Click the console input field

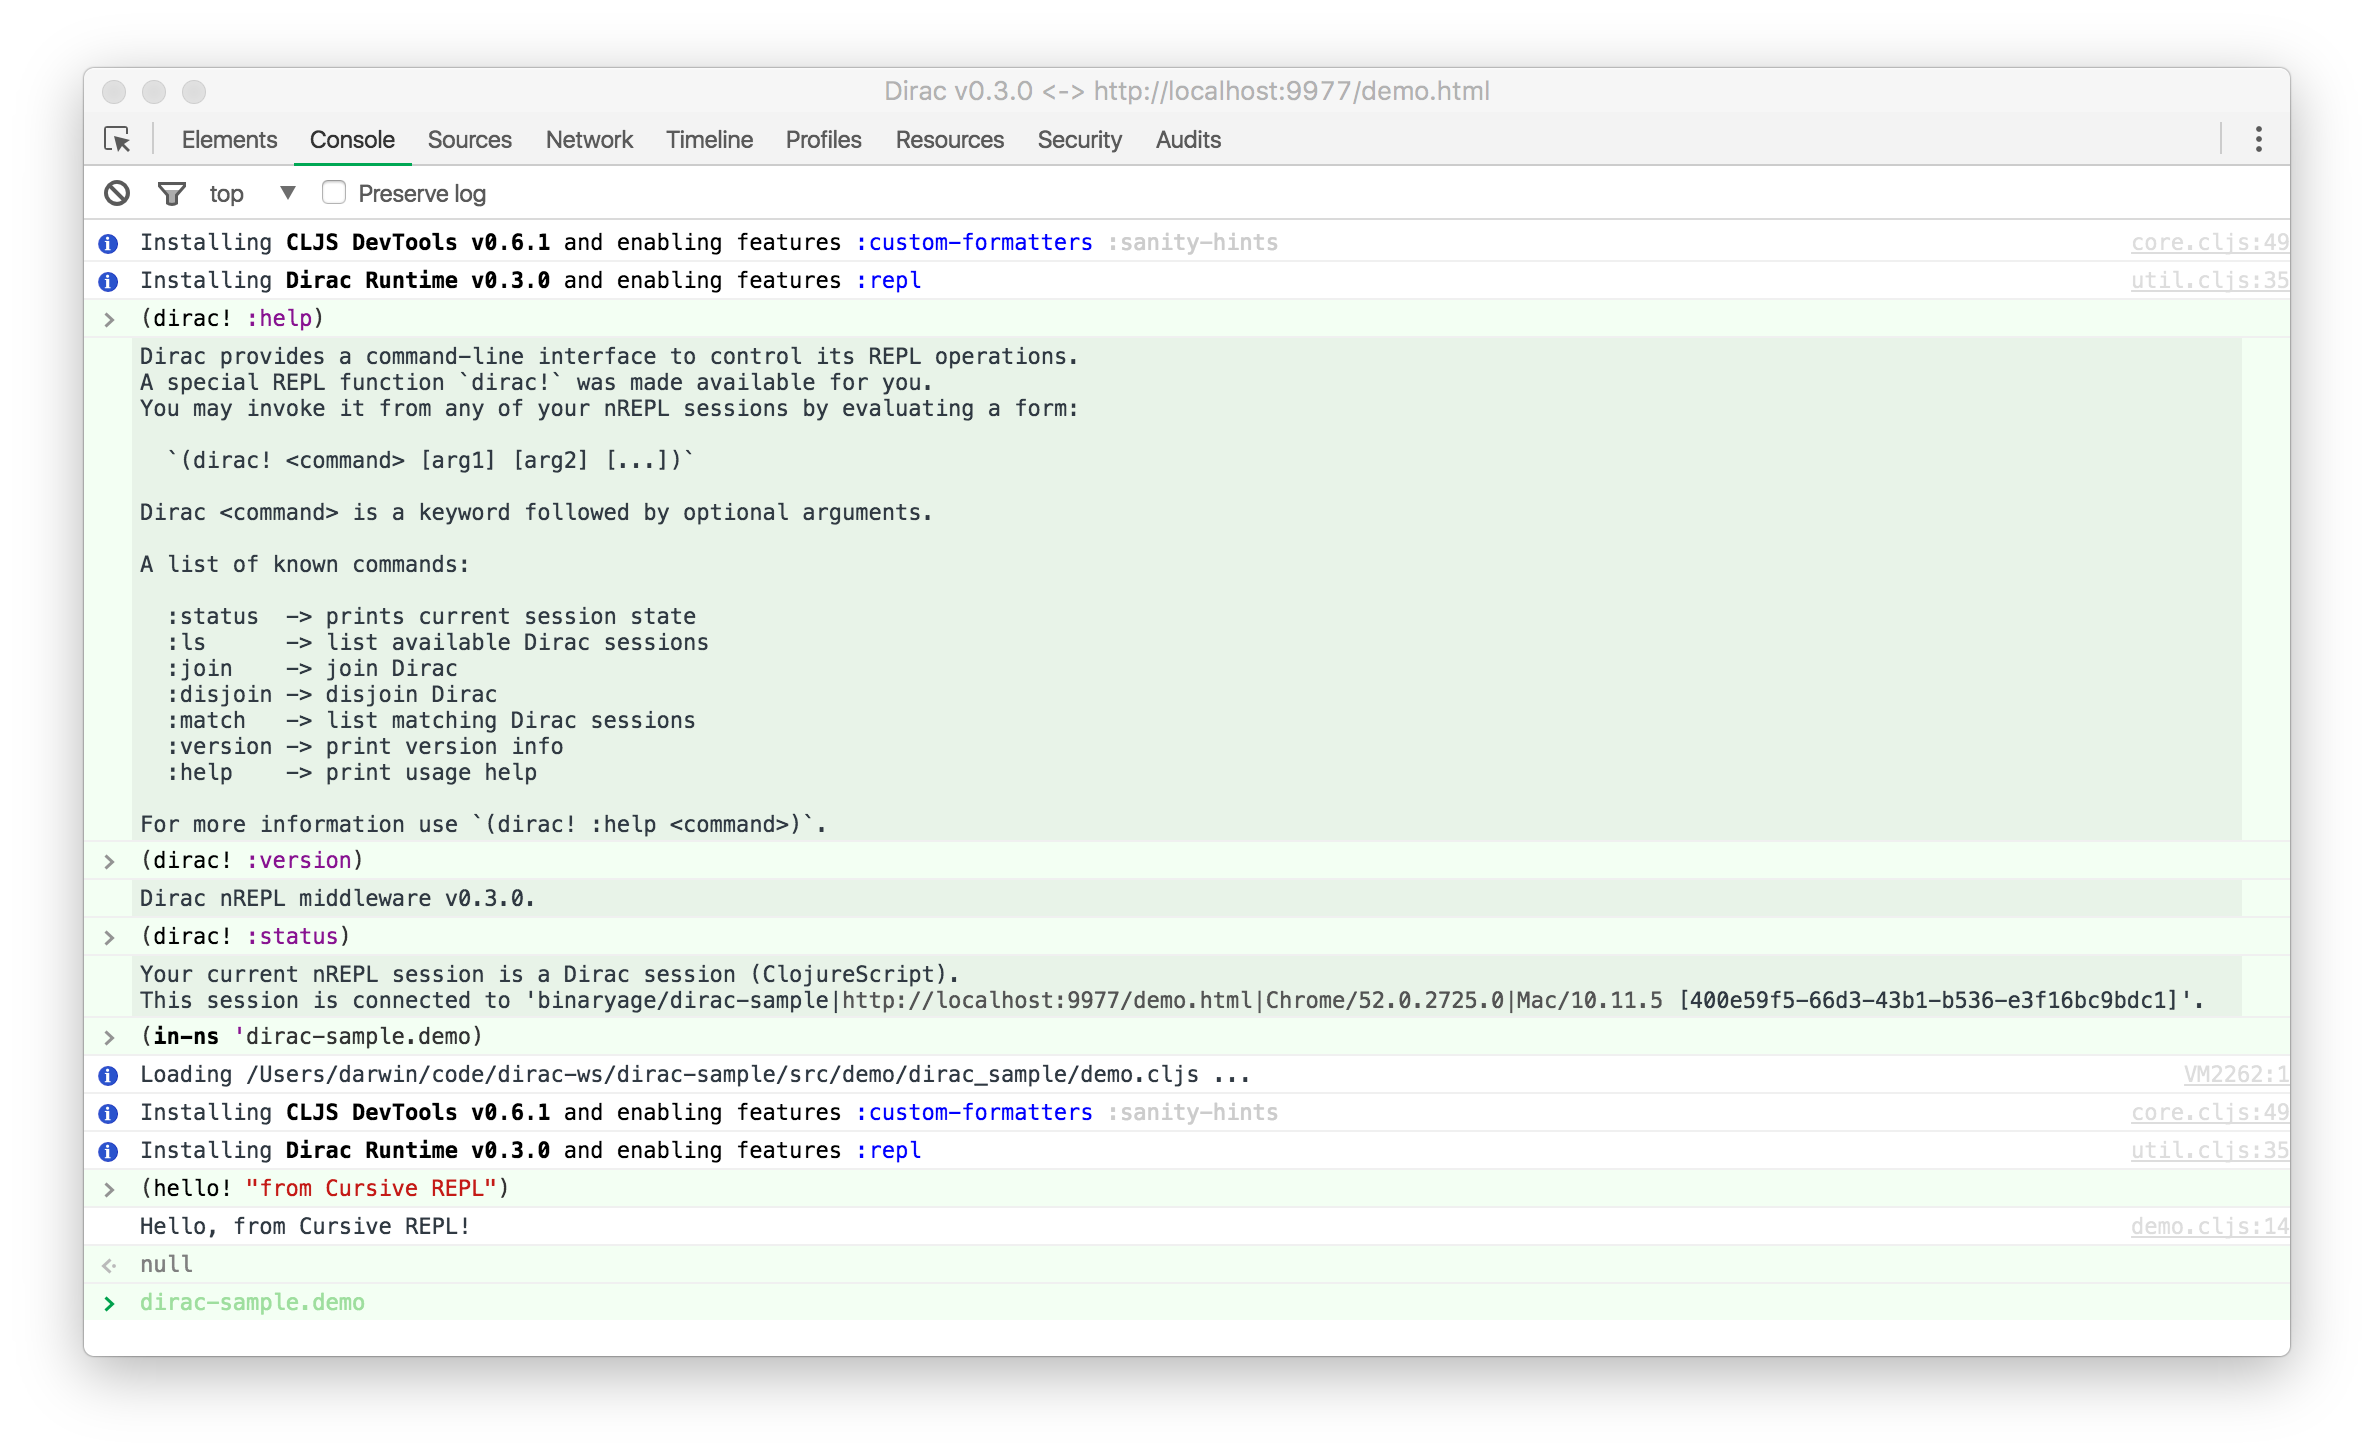[1187, 1302]
